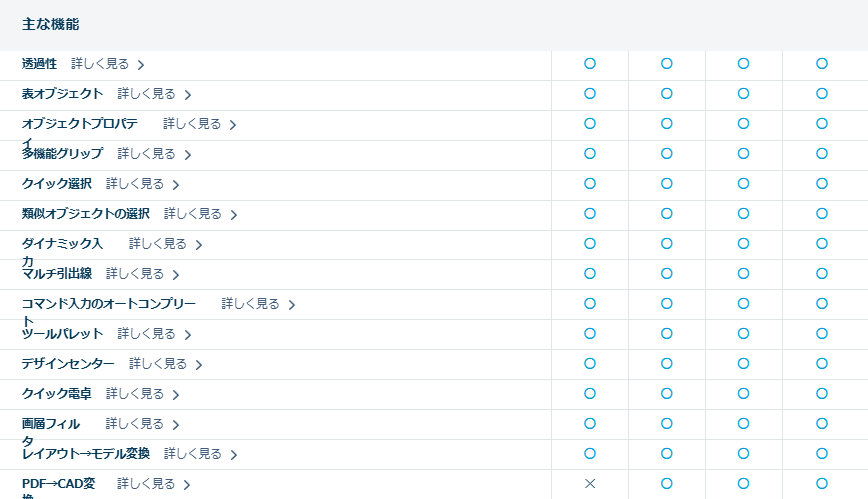The height and width of the screenshot is (499, 868).
Task: Open 詳しく見る link for ダイナミック入力
Action: (158, 244)
